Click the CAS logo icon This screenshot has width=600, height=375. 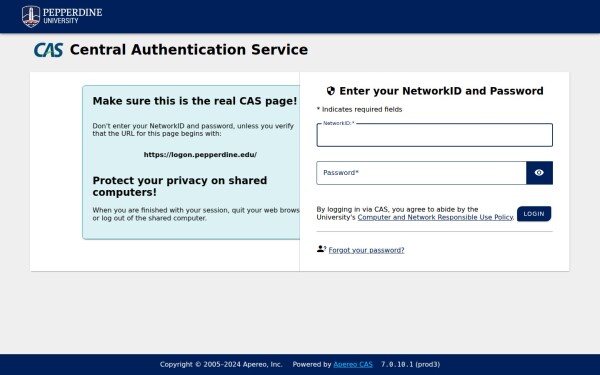tap(49, 50)
